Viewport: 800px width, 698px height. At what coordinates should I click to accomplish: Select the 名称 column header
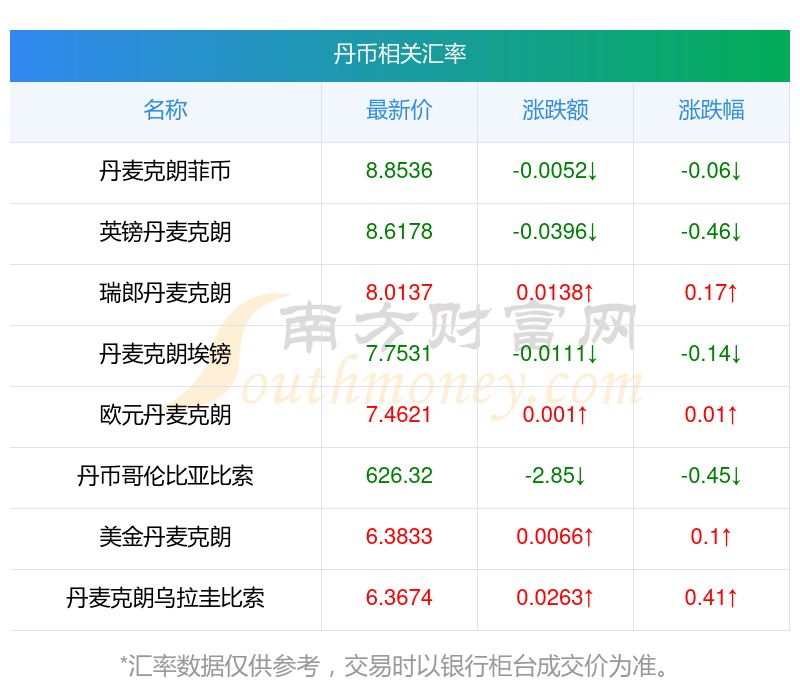pyautogui.click(x=165, y=110)
